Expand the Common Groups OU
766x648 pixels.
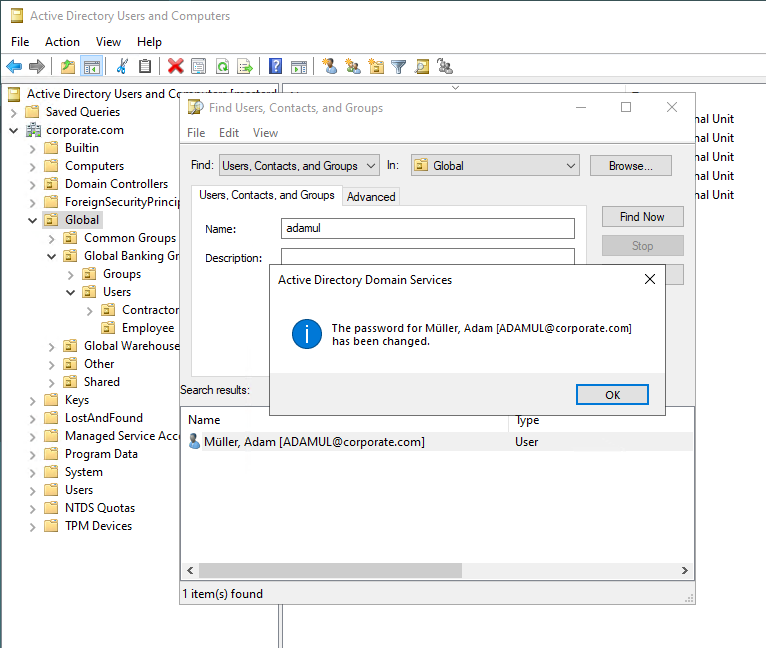click(x=51, y=238)
